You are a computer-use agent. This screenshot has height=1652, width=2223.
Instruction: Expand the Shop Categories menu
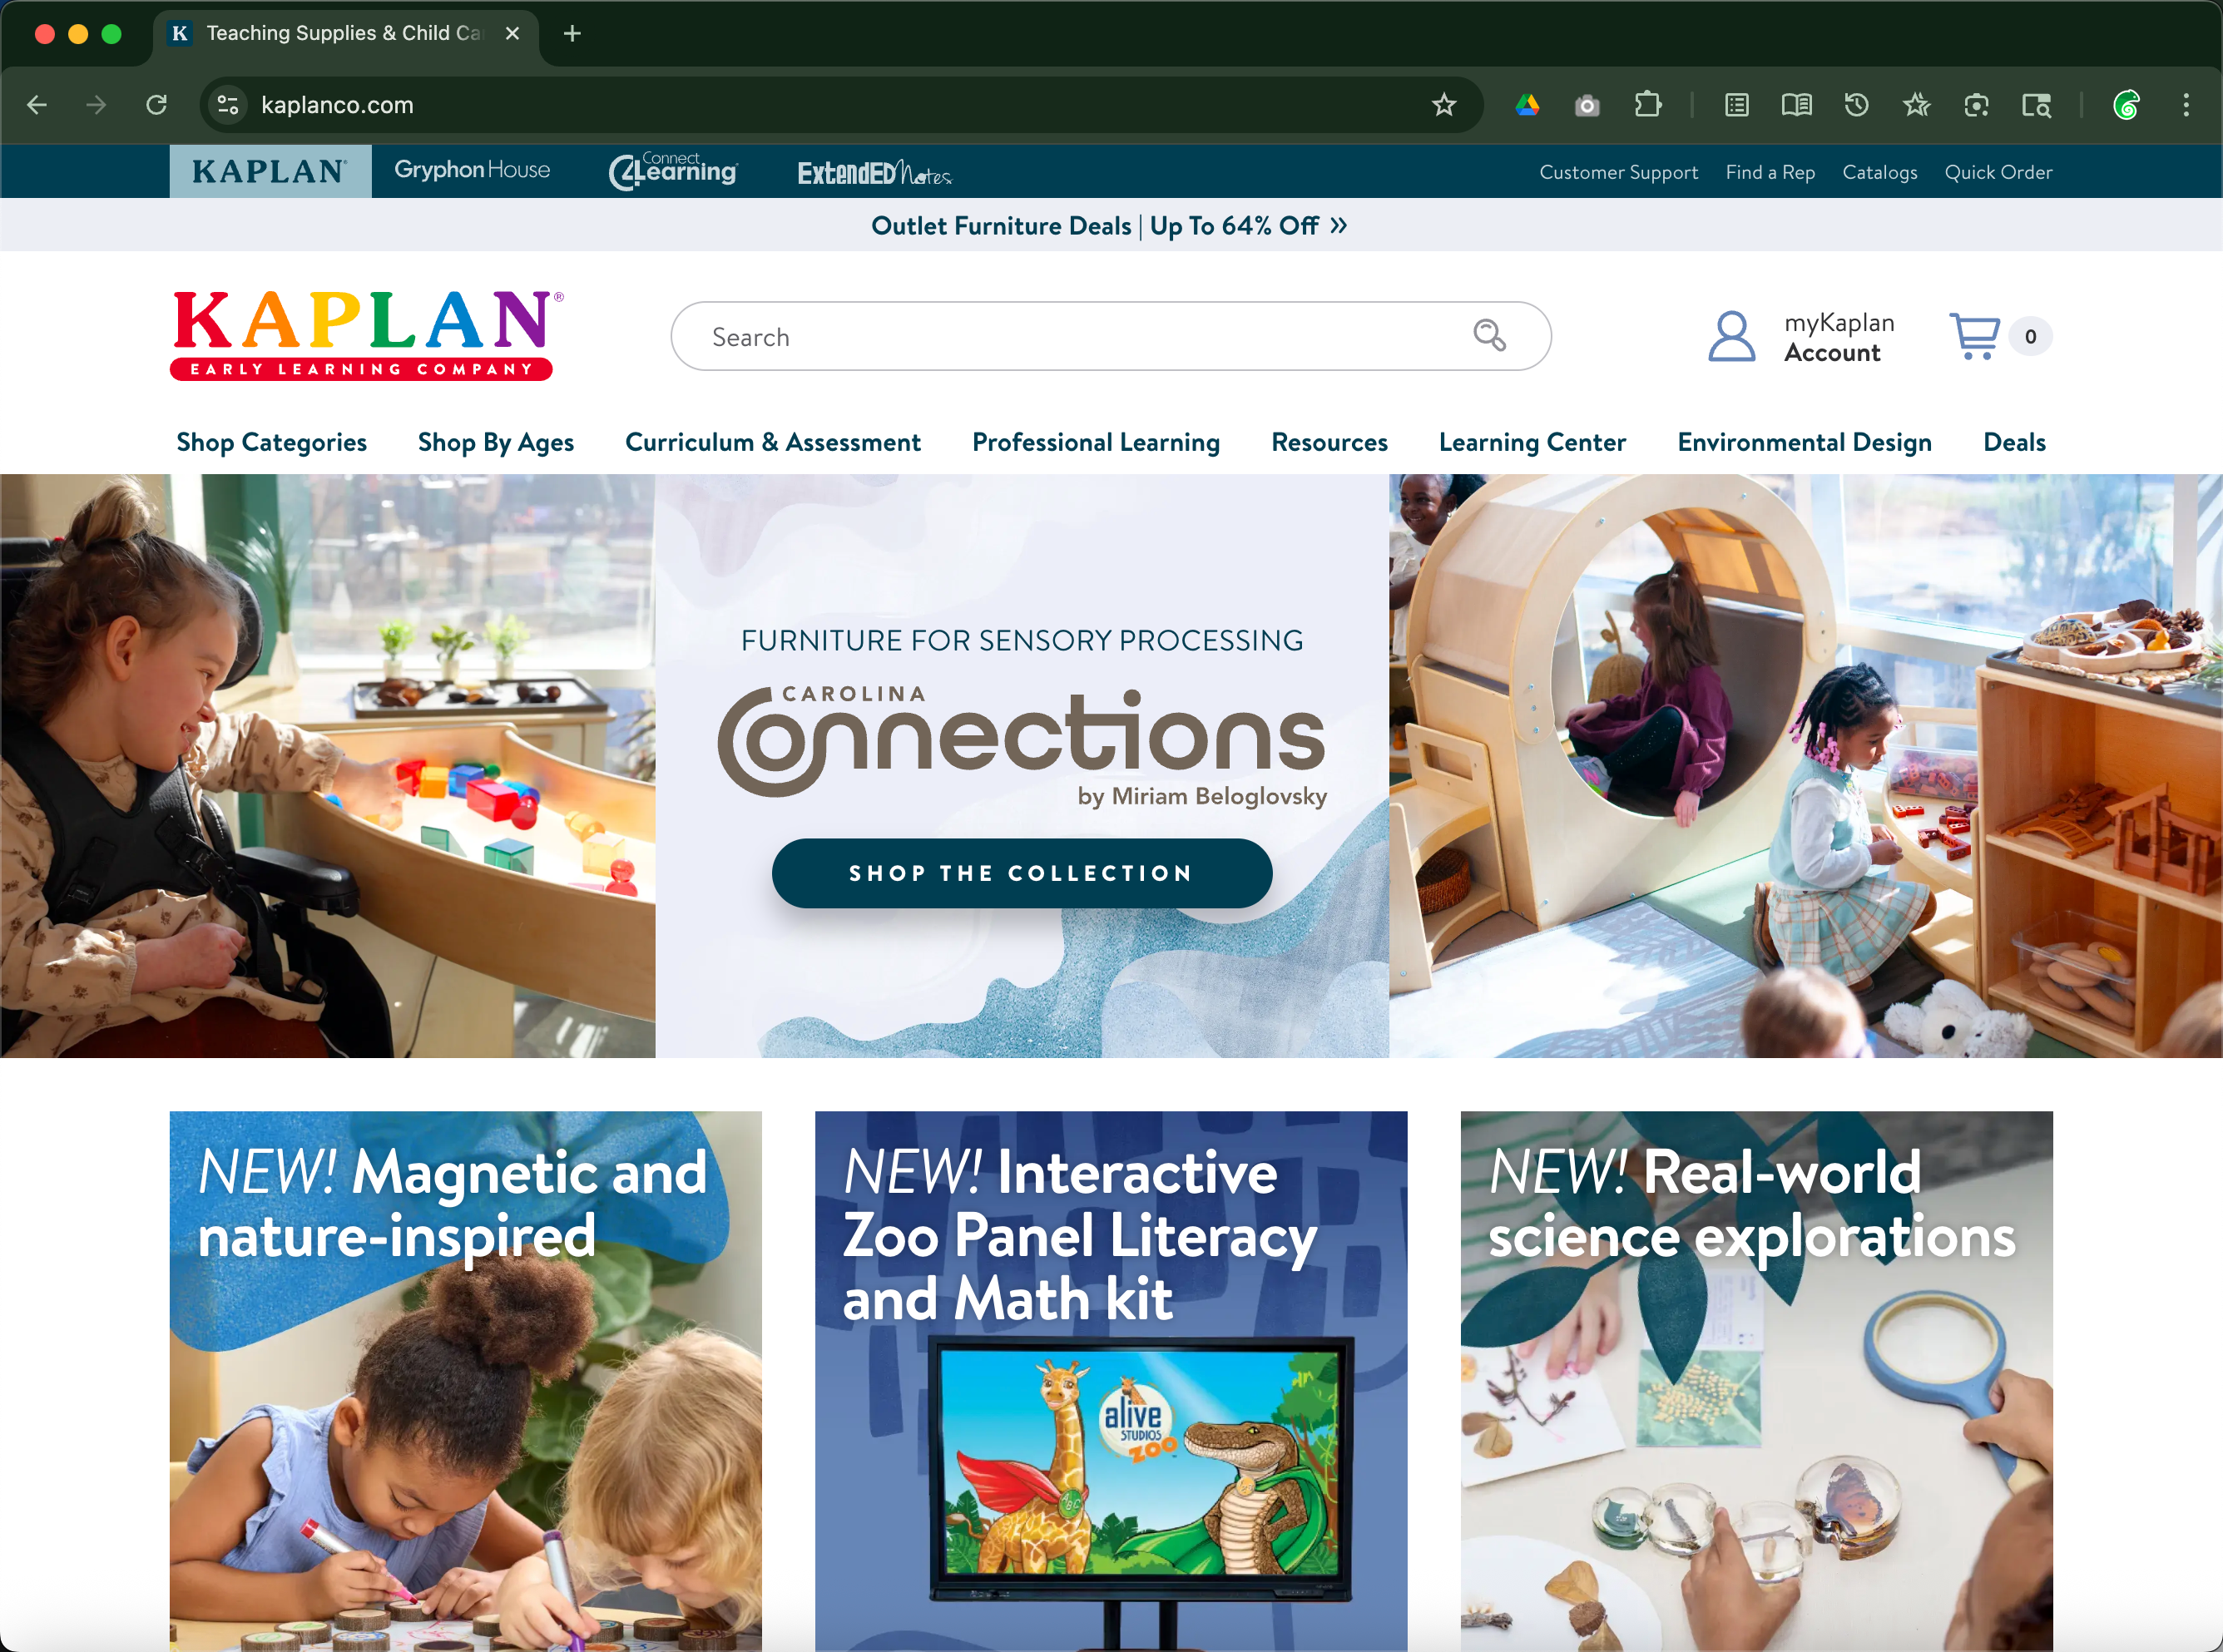tap(271, 442)
